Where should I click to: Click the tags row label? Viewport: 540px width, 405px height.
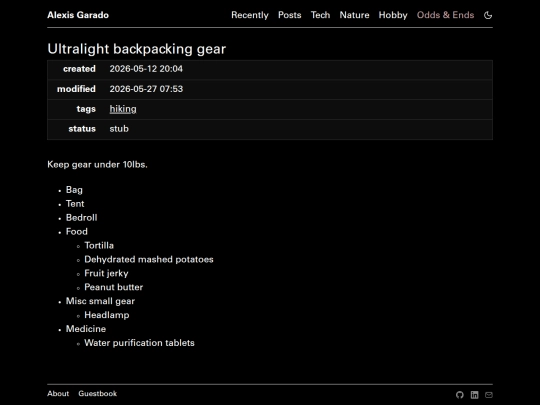coord(86,109)
